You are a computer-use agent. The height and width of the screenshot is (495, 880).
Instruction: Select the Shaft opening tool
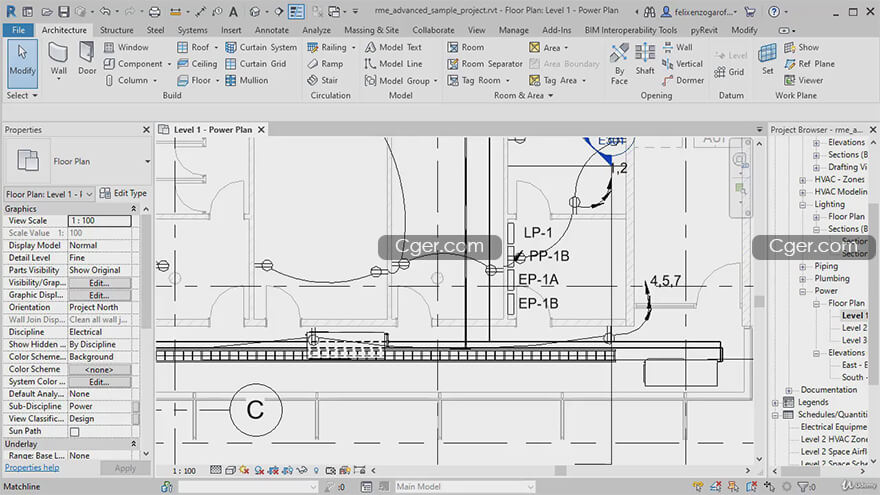point(645,58)
